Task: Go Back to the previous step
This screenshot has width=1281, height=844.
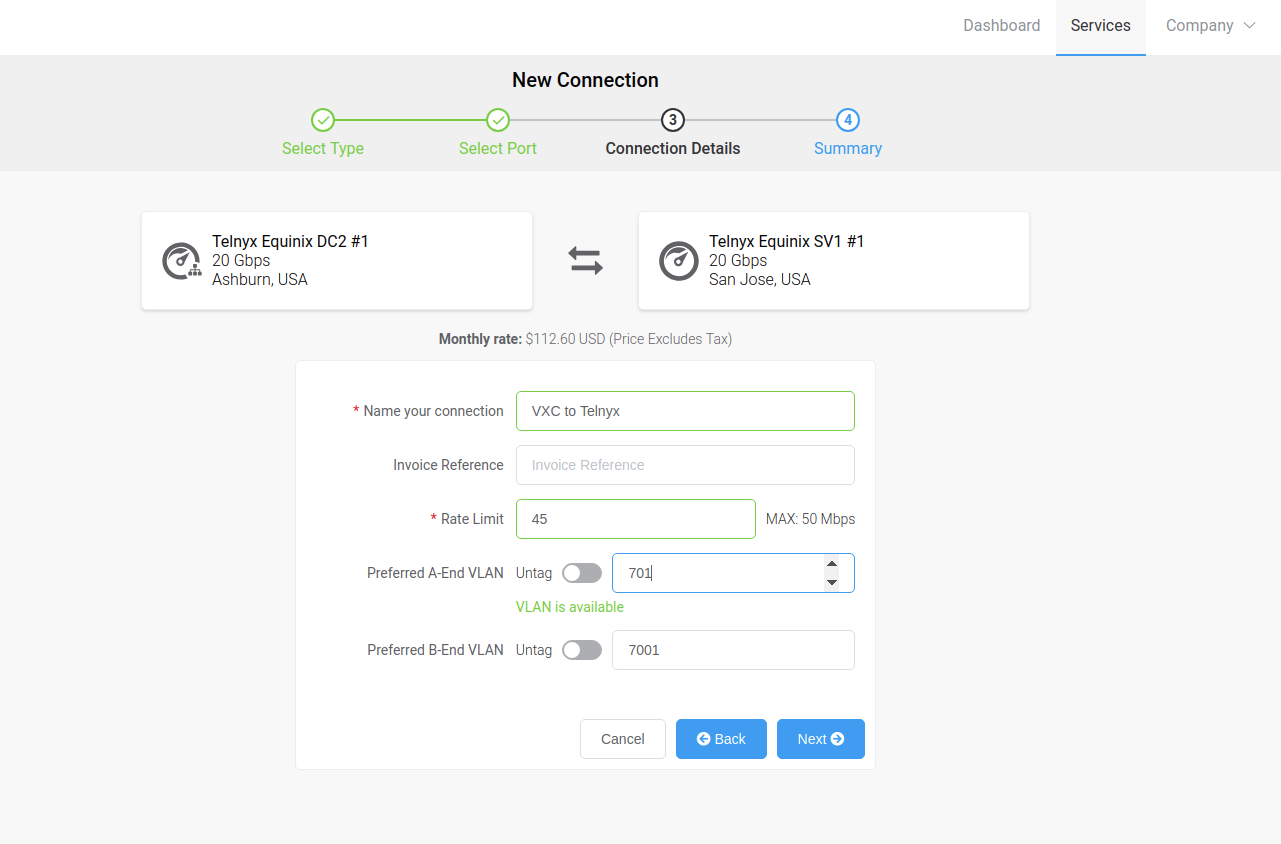Action: coord(721,739)
